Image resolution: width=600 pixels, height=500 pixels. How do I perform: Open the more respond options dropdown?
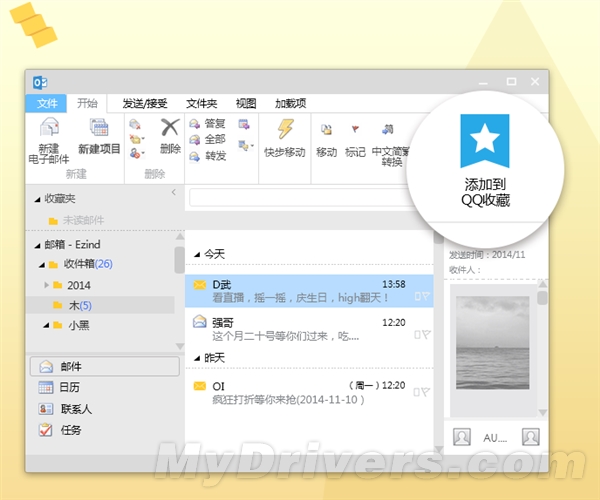pyautogui.click(x=246, y=145)
